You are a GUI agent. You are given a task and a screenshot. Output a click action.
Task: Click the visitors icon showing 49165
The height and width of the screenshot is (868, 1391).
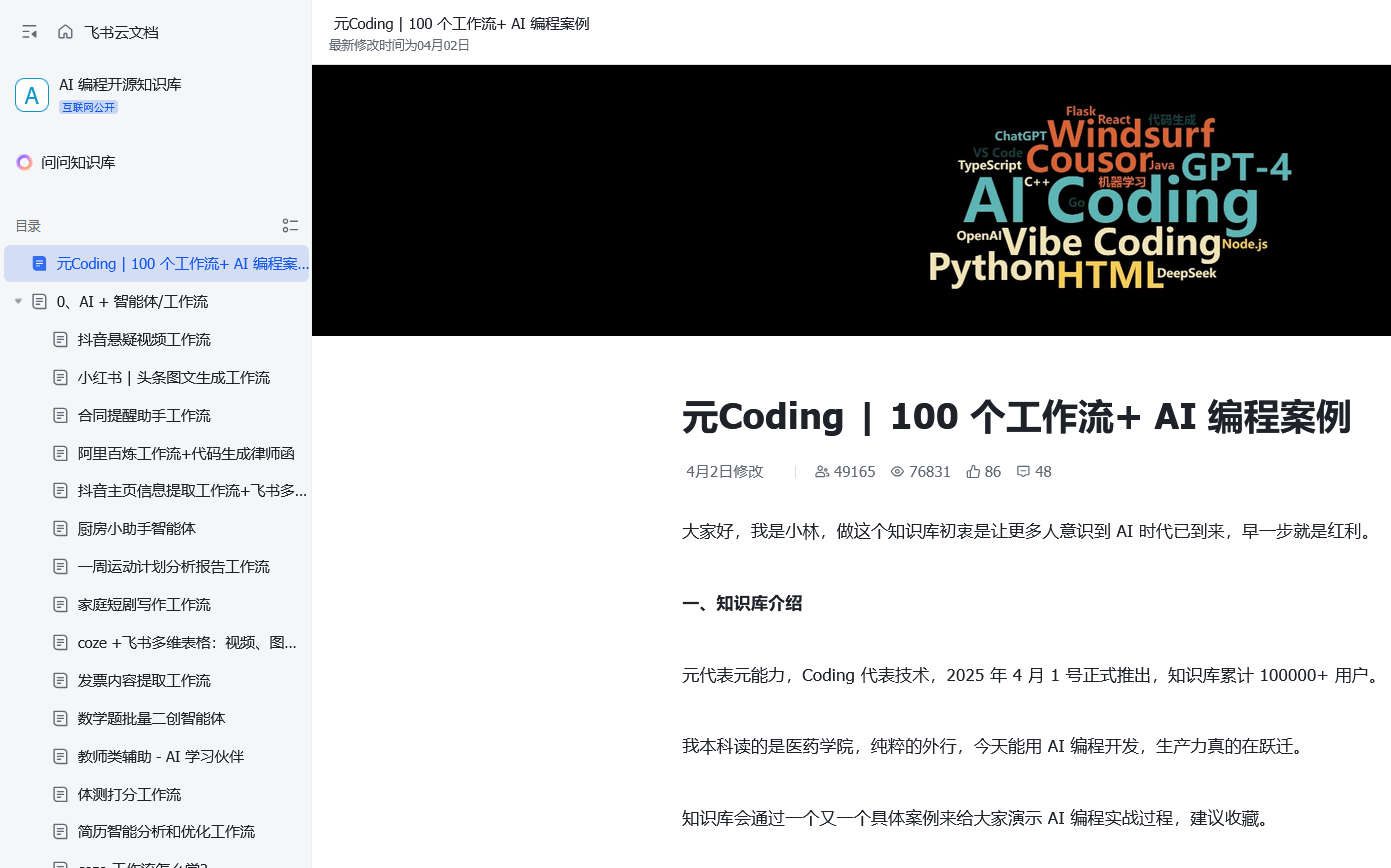click(822, 472)
